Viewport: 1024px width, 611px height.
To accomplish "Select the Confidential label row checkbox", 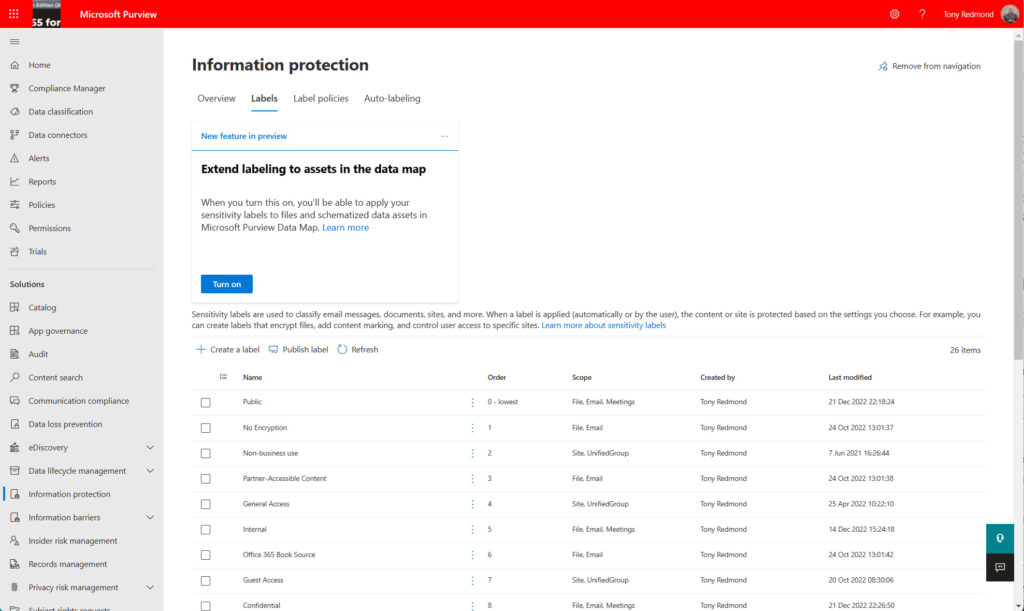I will pos(206,605).
